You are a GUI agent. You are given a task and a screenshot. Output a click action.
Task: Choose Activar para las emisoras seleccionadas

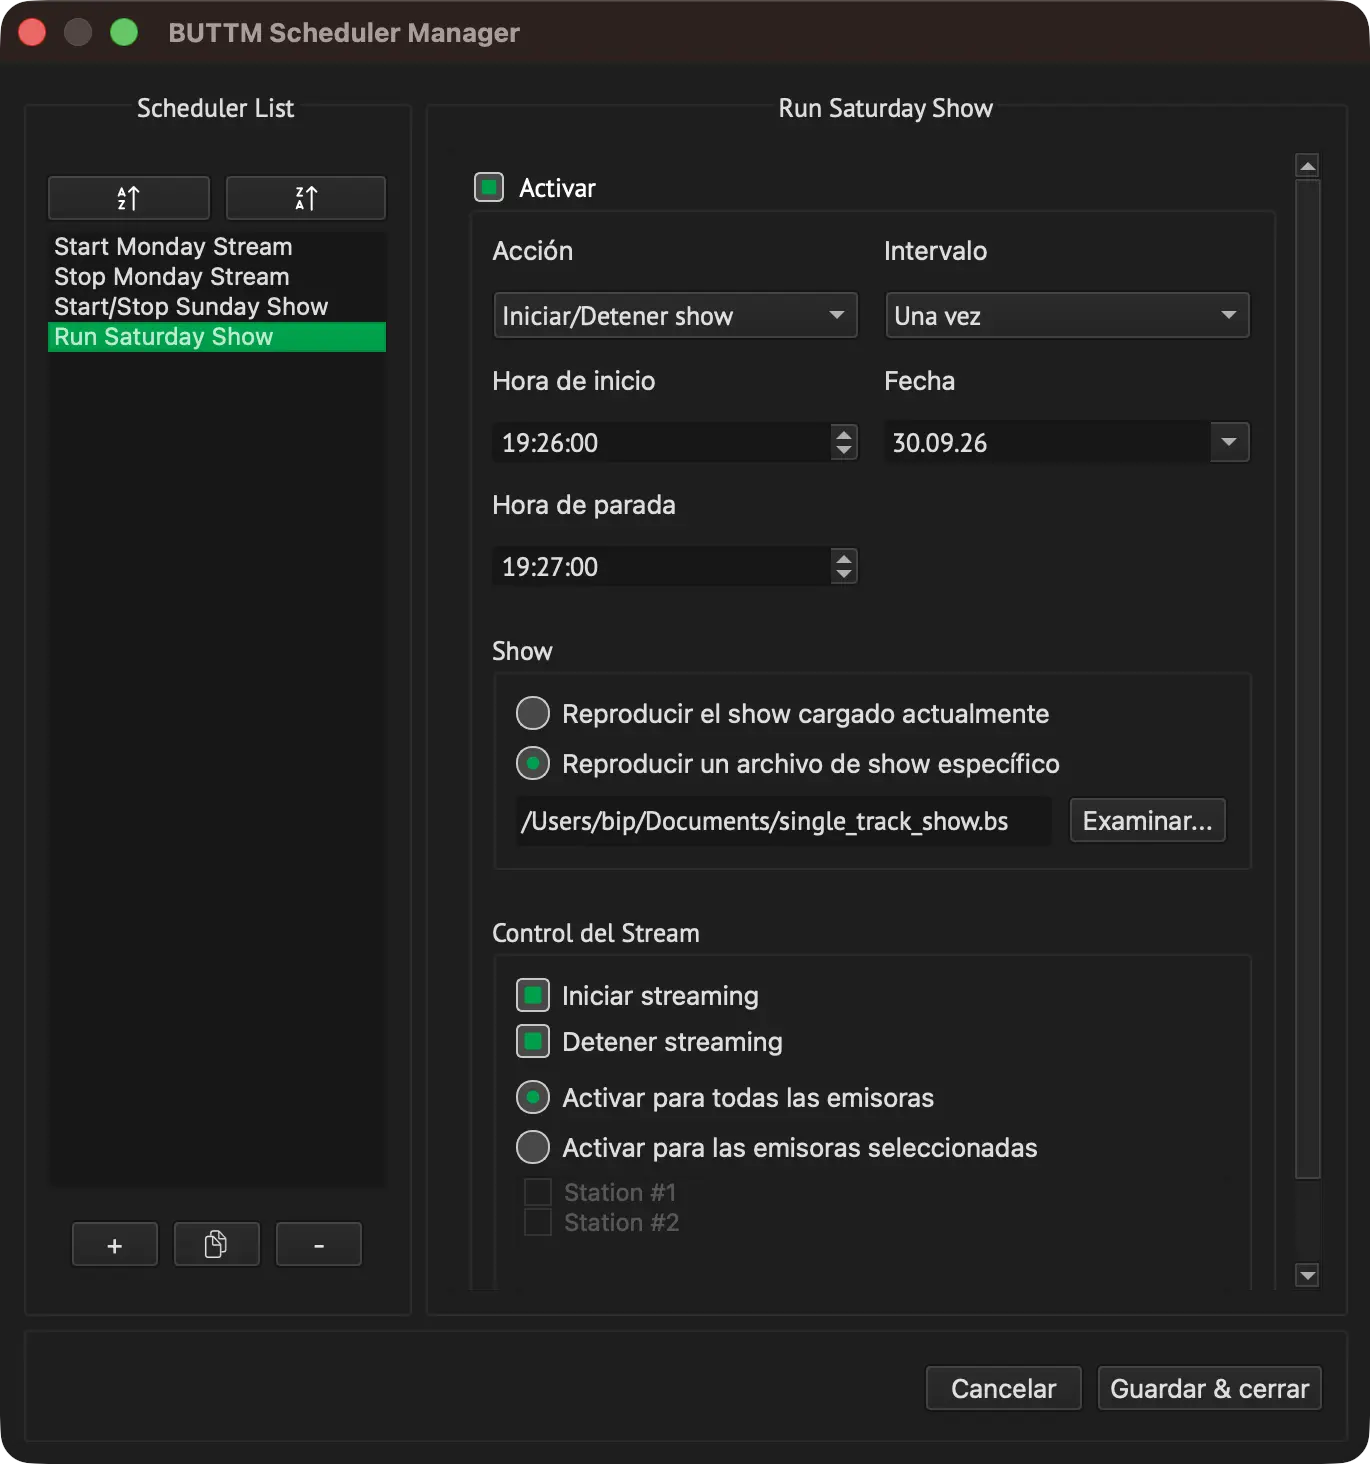pos(533,1148)
